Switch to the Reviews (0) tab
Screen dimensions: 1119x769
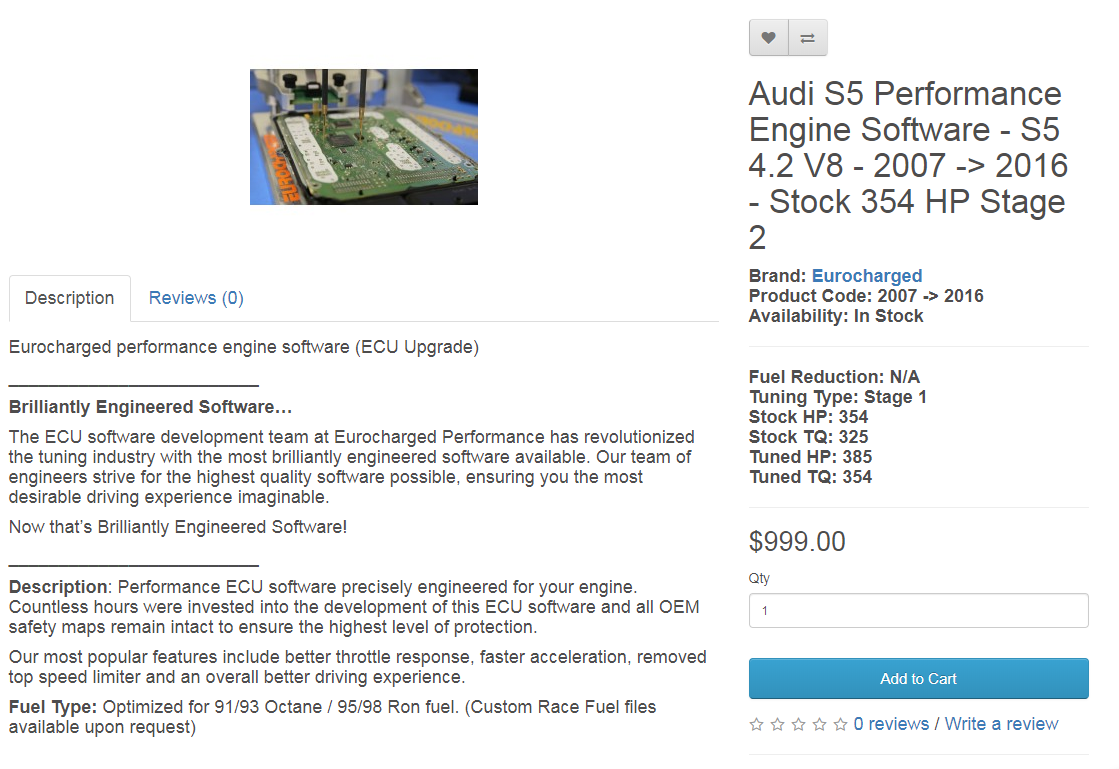tap(195, 298)
